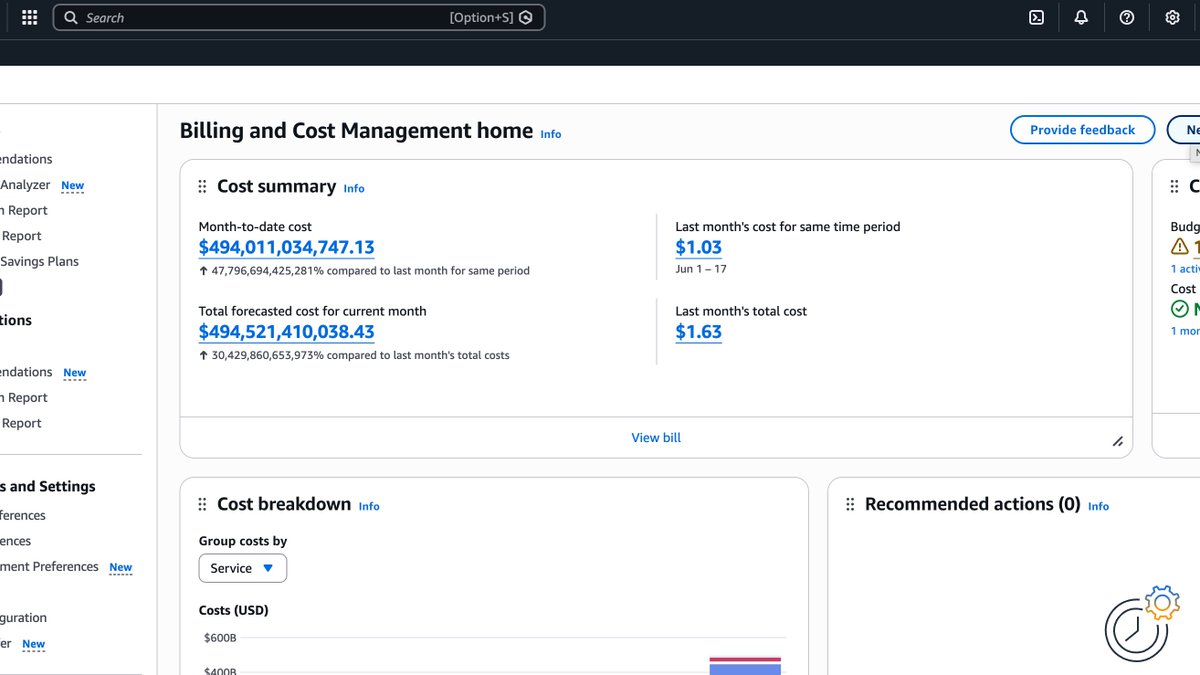Grab the Cost summary drag handle
This screenshot has height=675, width=1200.
202,186
